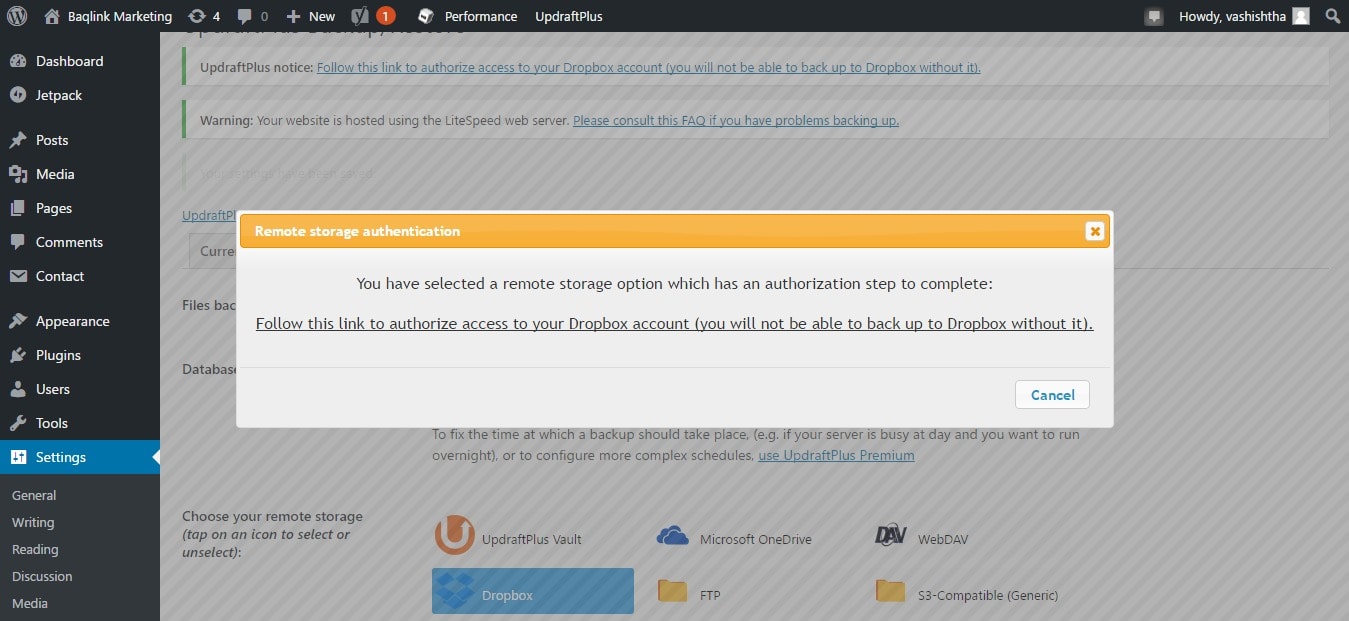Screen dimensions: 1349x621
Task: Open Pages in the sidebar
Action: point(80,208)
